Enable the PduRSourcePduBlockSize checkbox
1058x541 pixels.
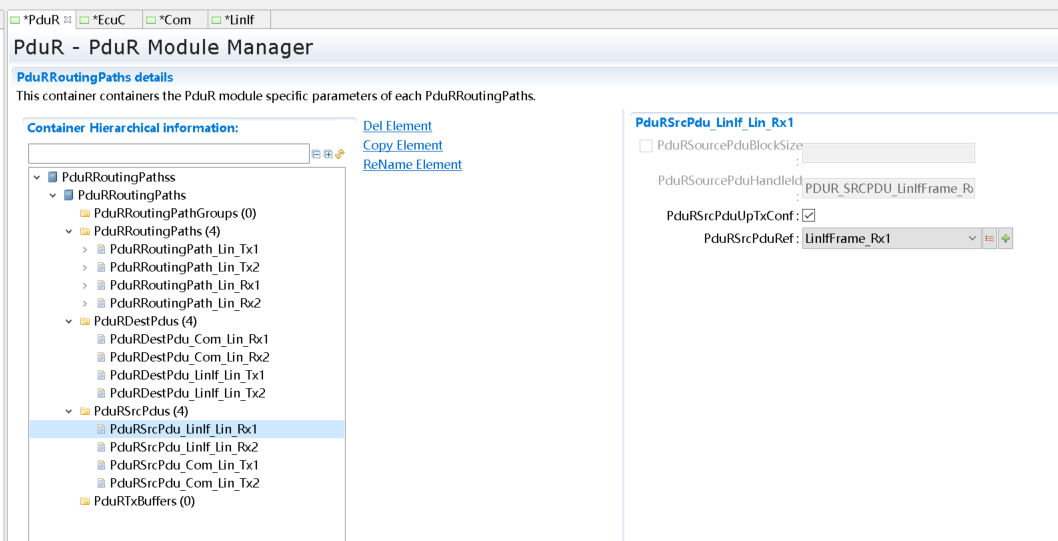click(x=646, y=146)
